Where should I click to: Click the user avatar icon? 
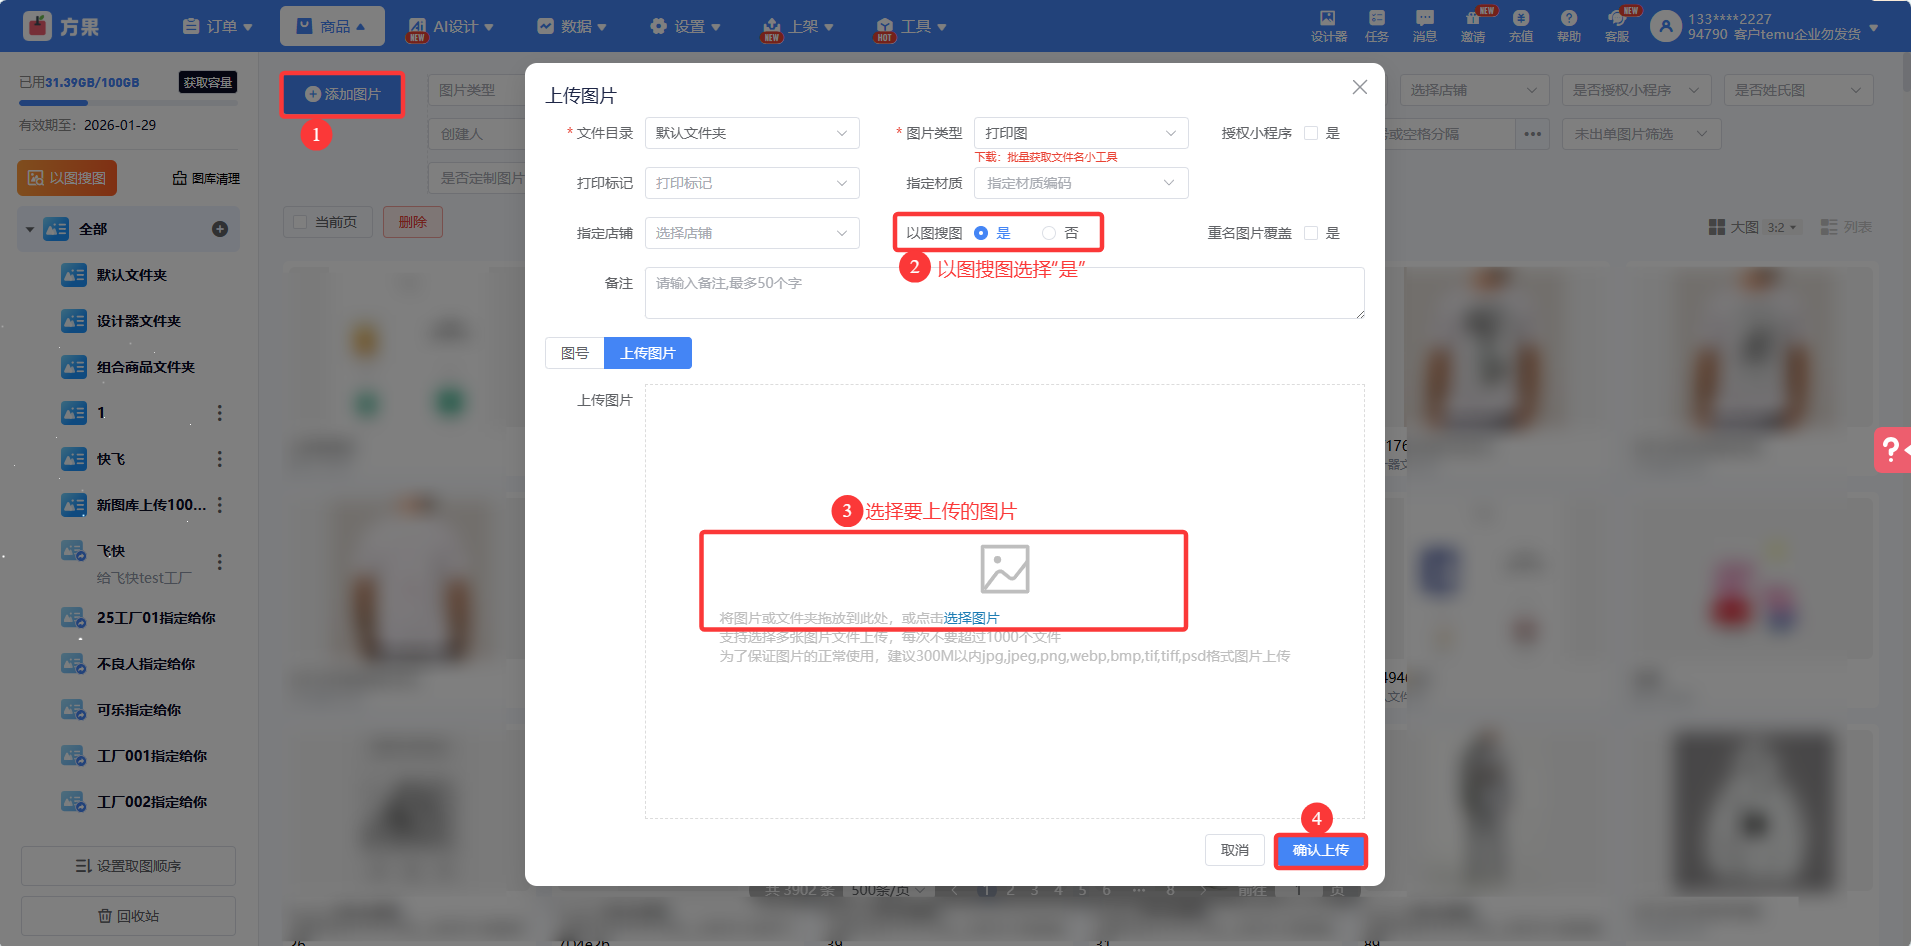(1665, 26)
